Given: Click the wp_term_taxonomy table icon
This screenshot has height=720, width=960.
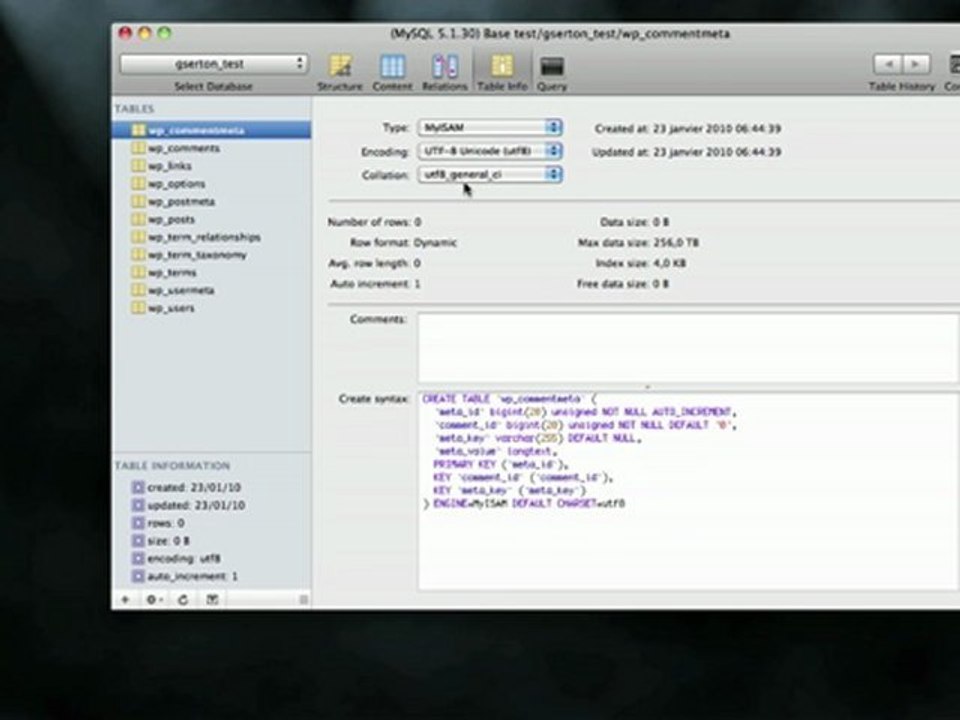Looking at the screenshot, I should (x=138, y=254).
